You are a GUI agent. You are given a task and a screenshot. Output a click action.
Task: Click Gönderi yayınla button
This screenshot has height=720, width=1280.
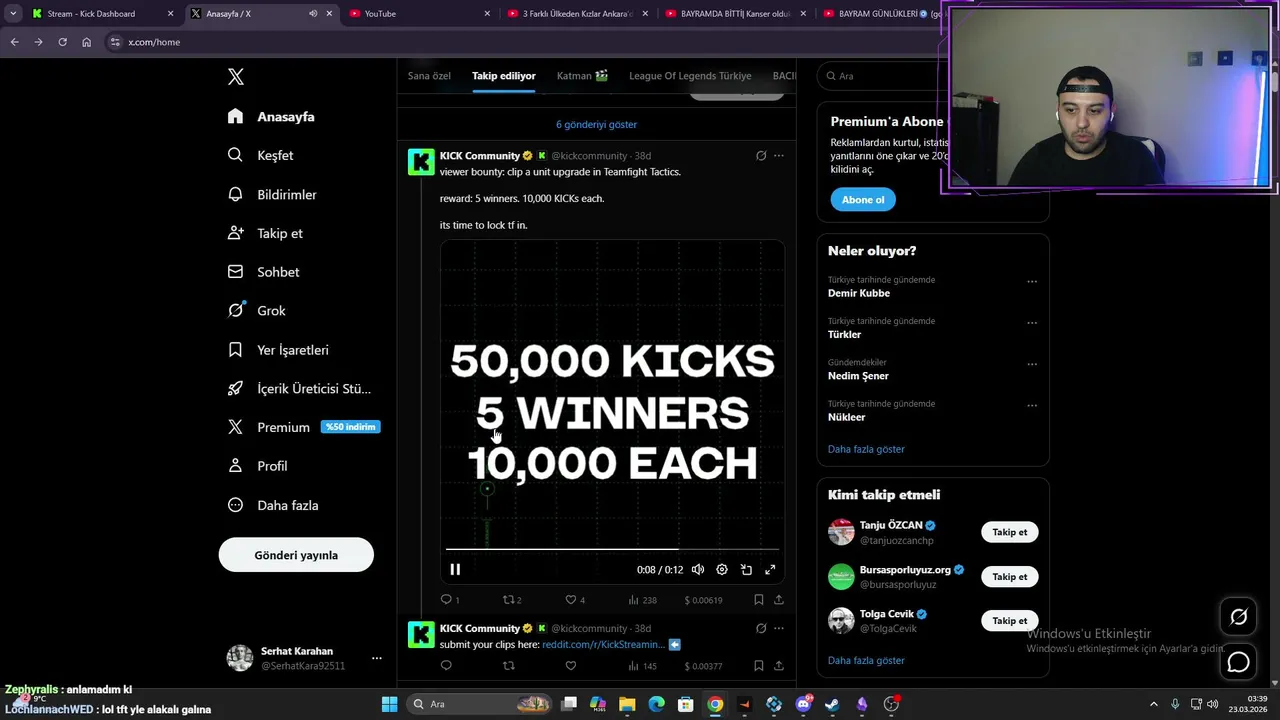click(296, 555)
